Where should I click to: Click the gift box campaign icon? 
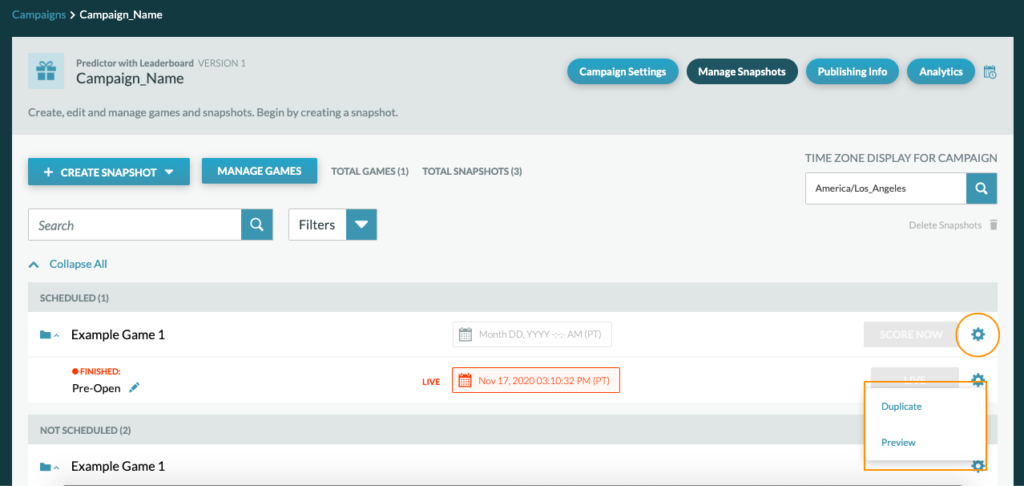(x=46, y=71)
